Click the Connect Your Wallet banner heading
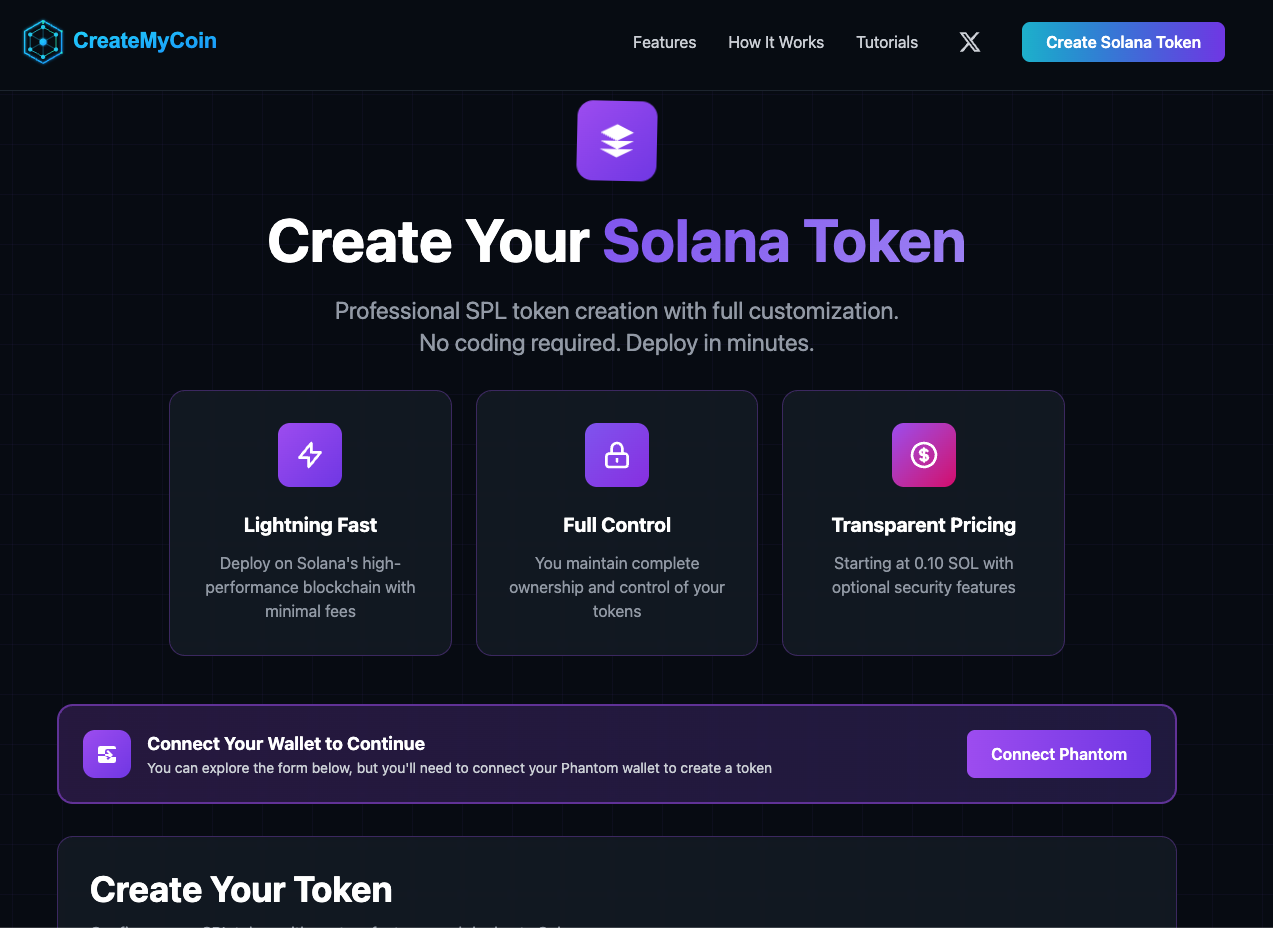1273x928 pixels. pos(286,744)
